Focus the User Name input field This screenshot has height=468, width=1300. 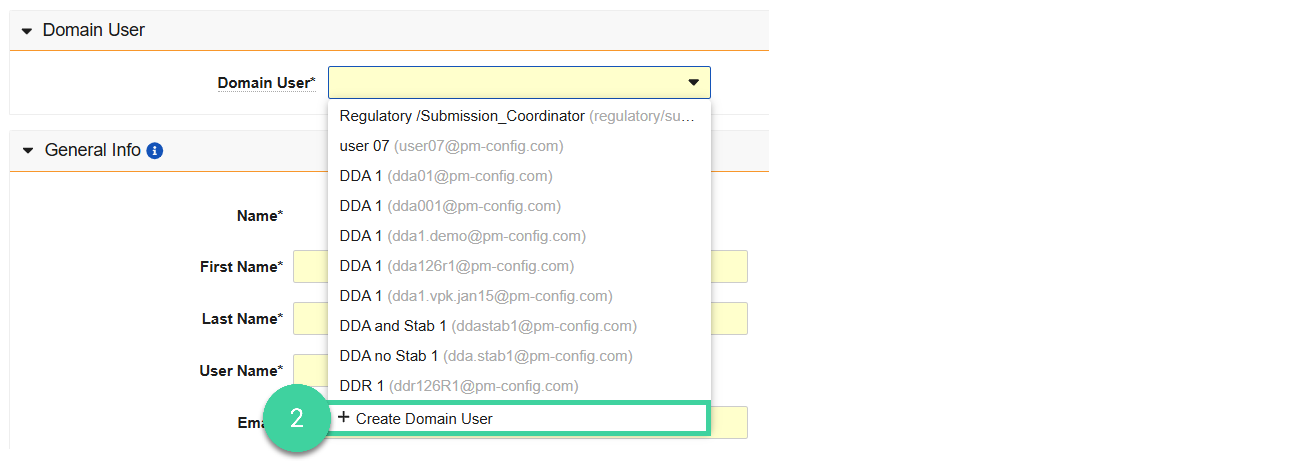point(520,371)
